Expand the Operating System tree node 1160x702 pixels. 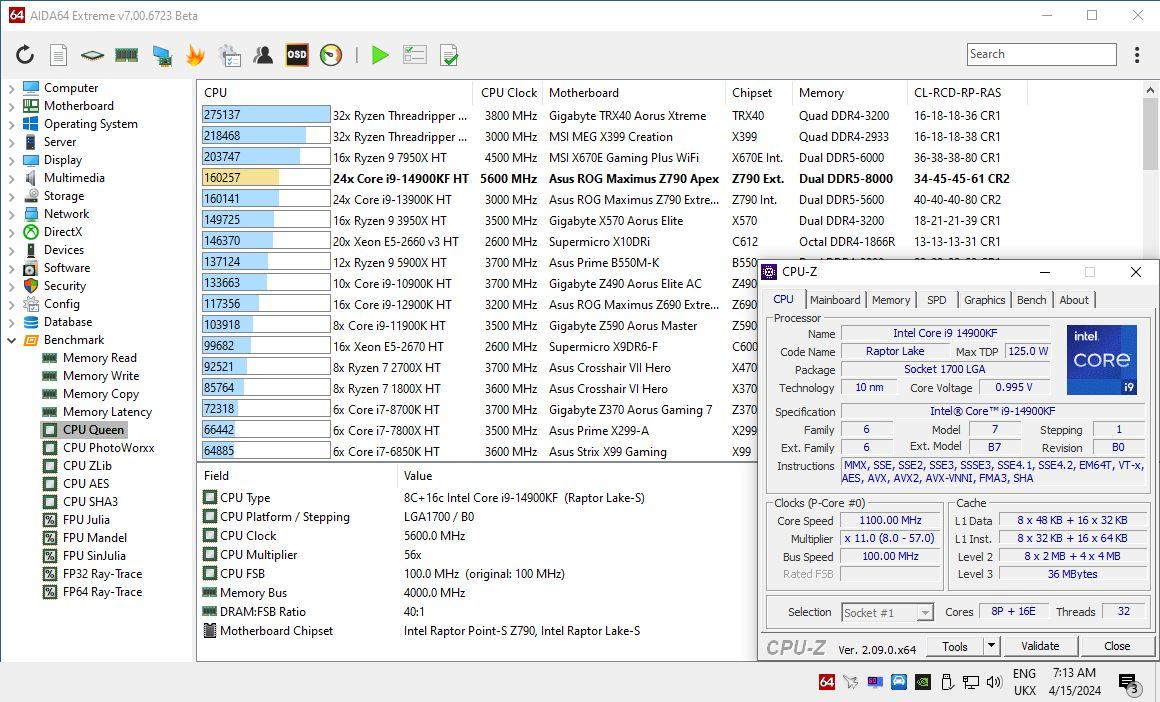tap(11, 124)
